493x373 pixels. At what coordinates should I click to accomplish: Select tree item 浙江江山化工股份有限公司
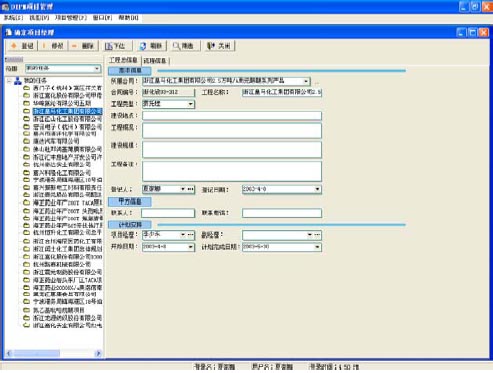(67, 119)
